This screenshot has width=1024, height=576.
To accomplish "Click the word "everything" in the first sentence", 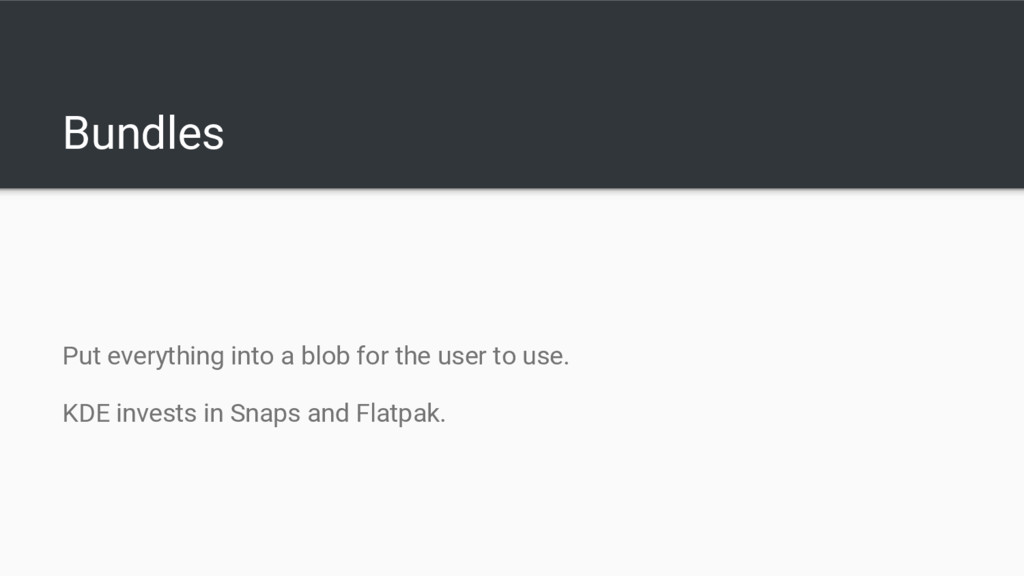I will [166, 357].
